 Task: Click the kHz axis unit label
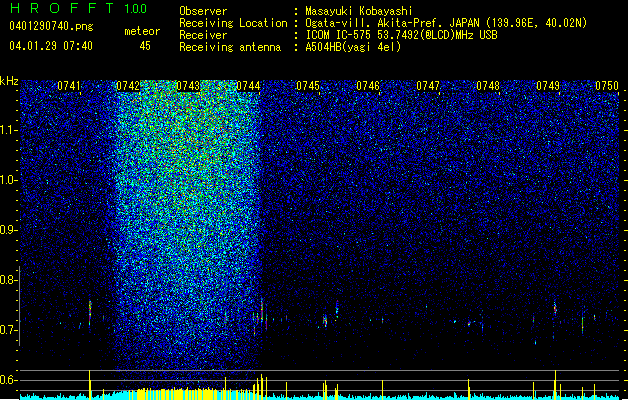pos(9,81)
